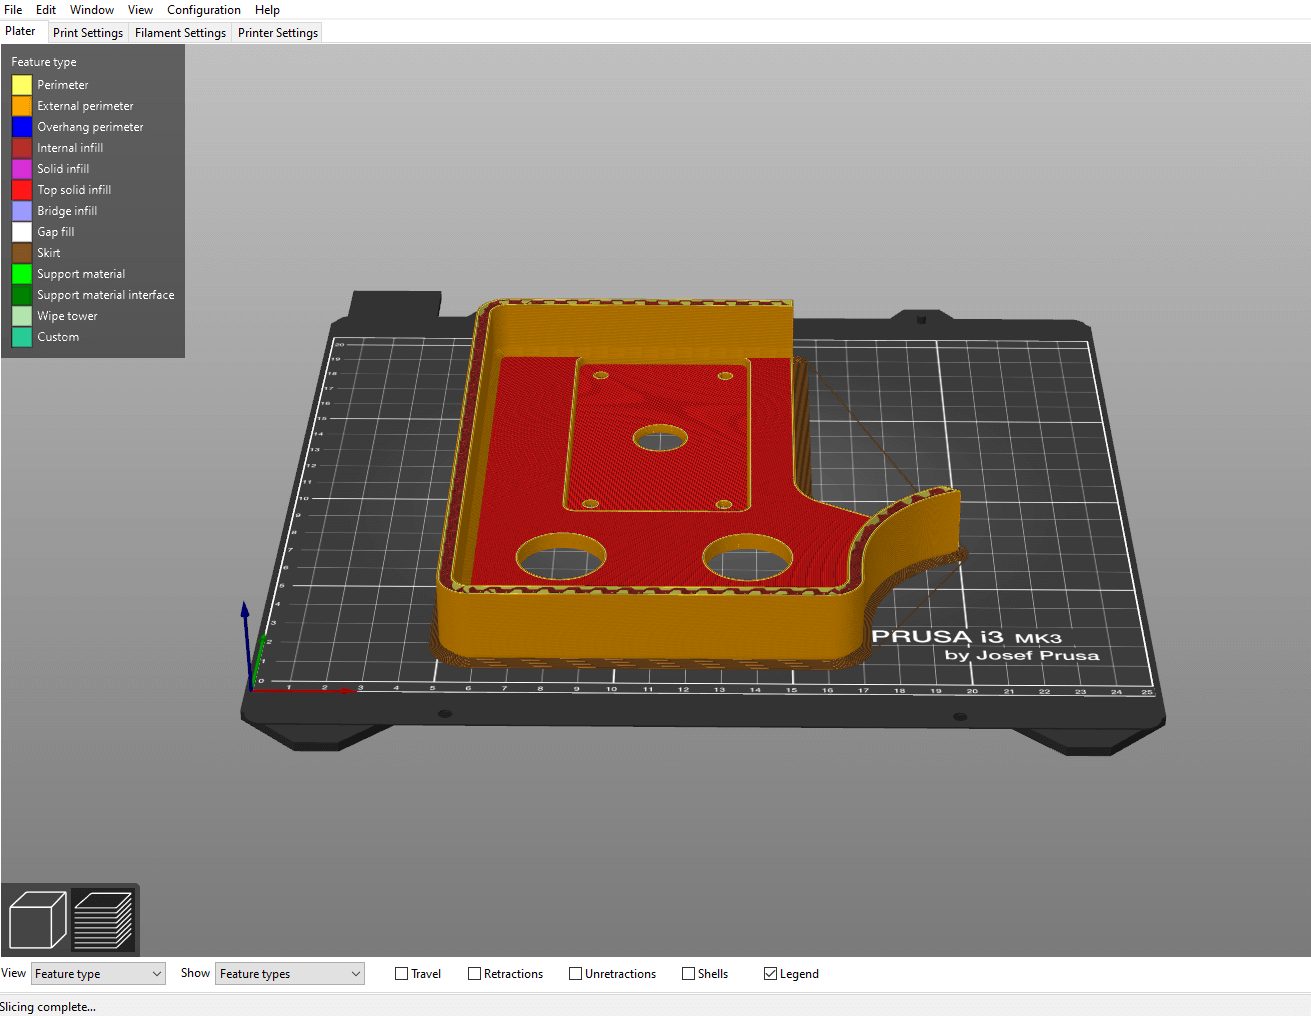The height and width of the screenshot is (1016, 1311).
Task: Open the File menu
Action: tap(13, 10)
